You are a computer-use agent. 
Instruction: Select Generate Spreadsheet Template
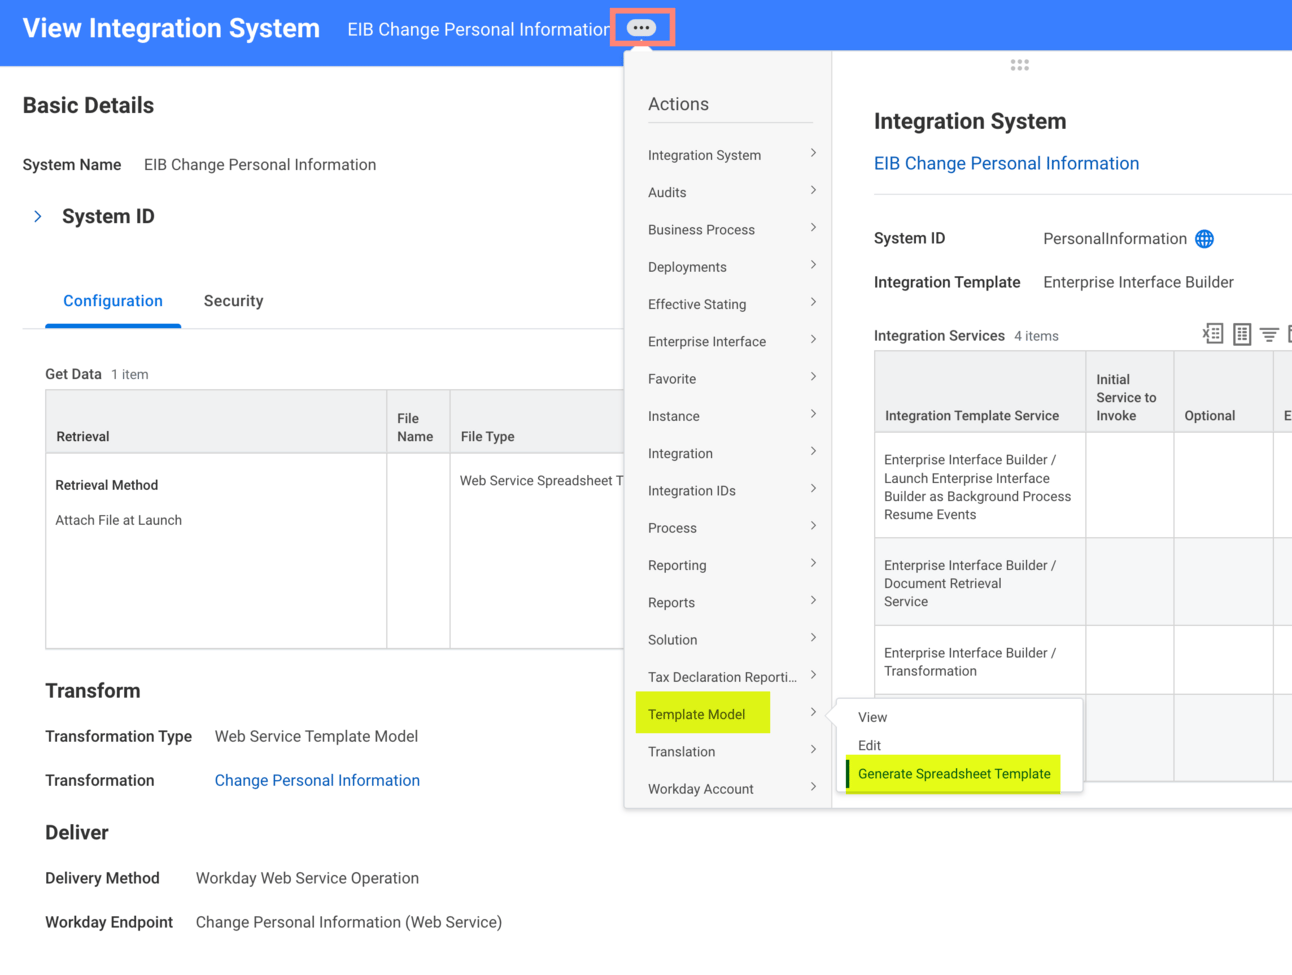(954, 774)
